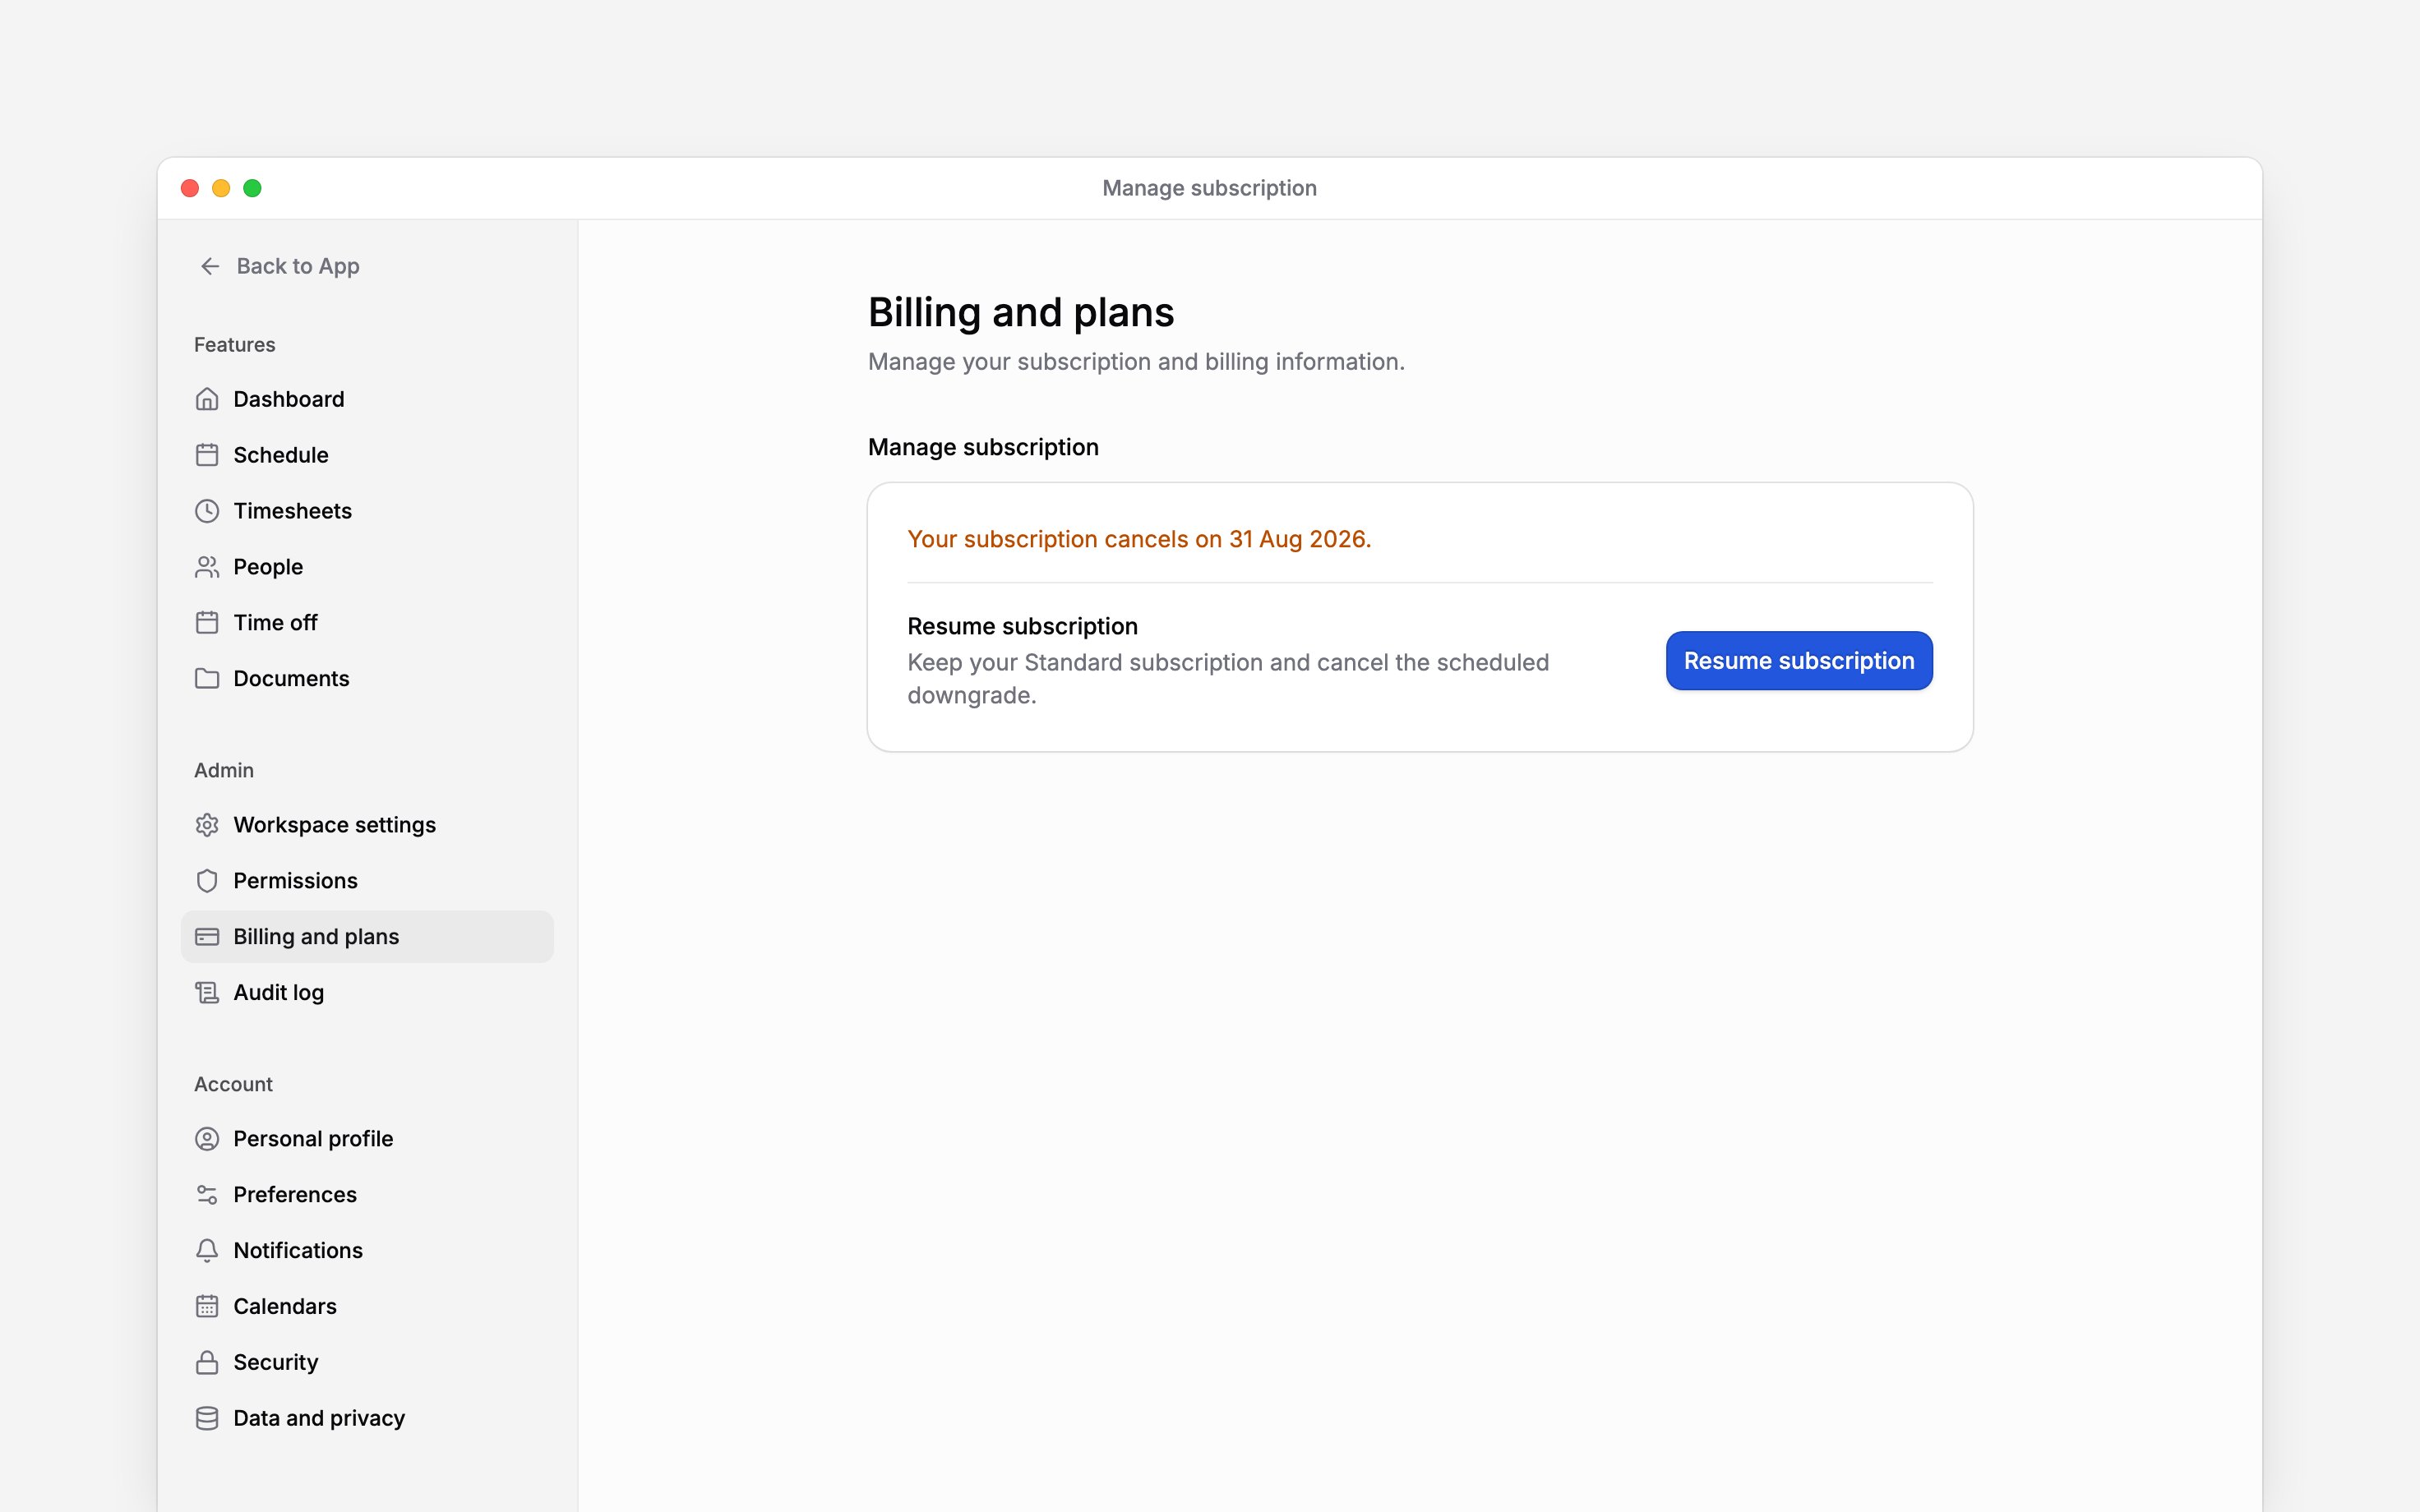Viewport: 2420px width, 1512px height.
Task: Click the Audit log scroll icon
Action: 207,993
